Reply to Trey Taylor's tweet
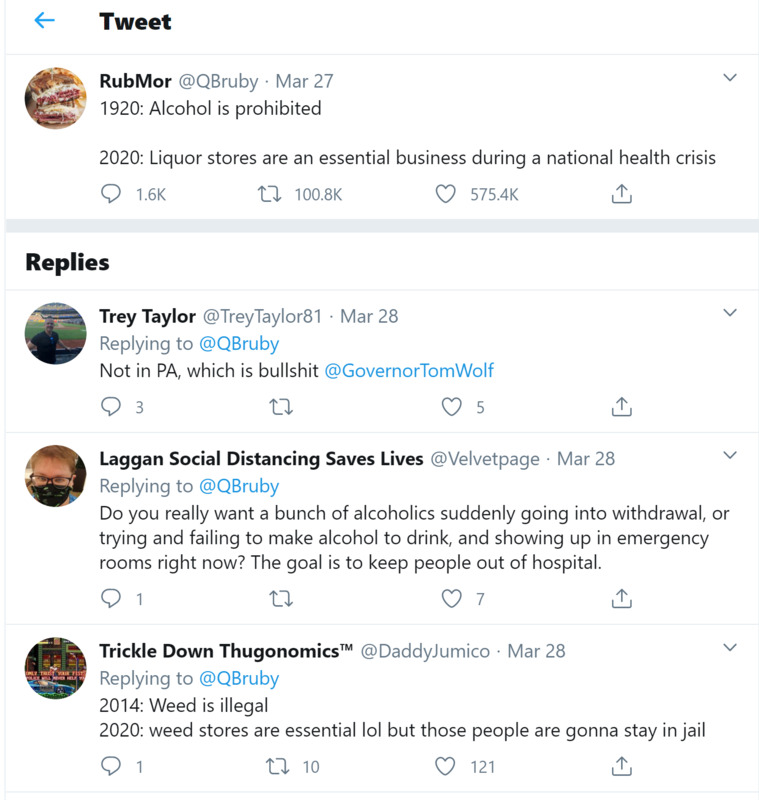 click(112, 407)
